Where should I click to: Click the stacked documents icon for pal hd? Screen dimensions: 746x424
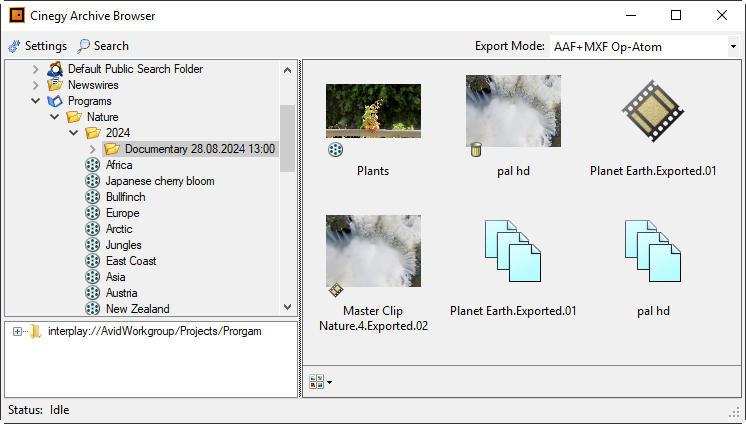(653, 251)
